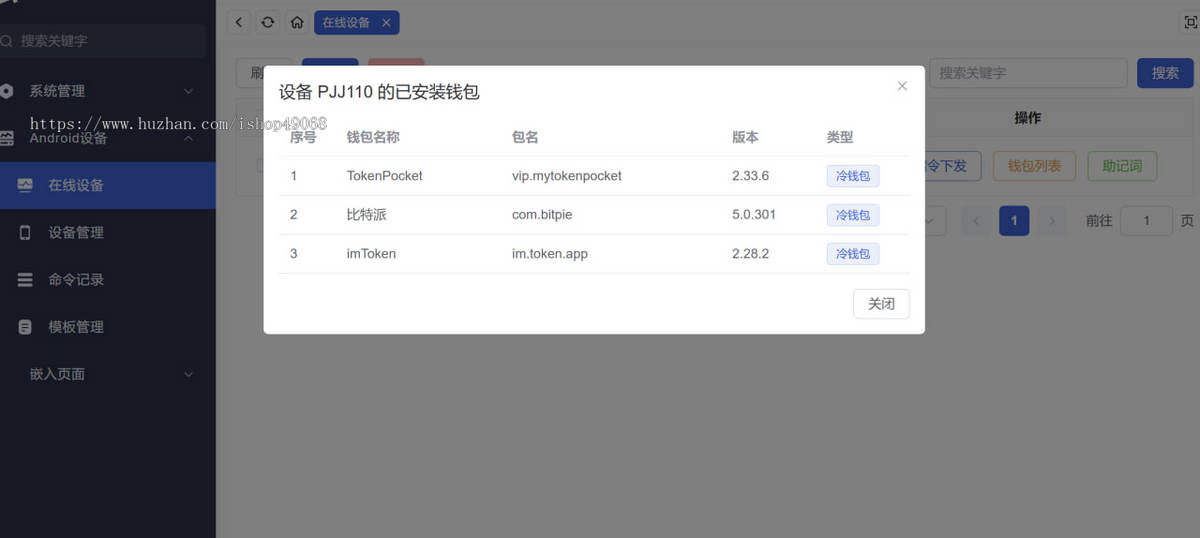This screenshot has height=538, width=1200.
Task: Click the 类型 column header
Action: click(840, 138)
